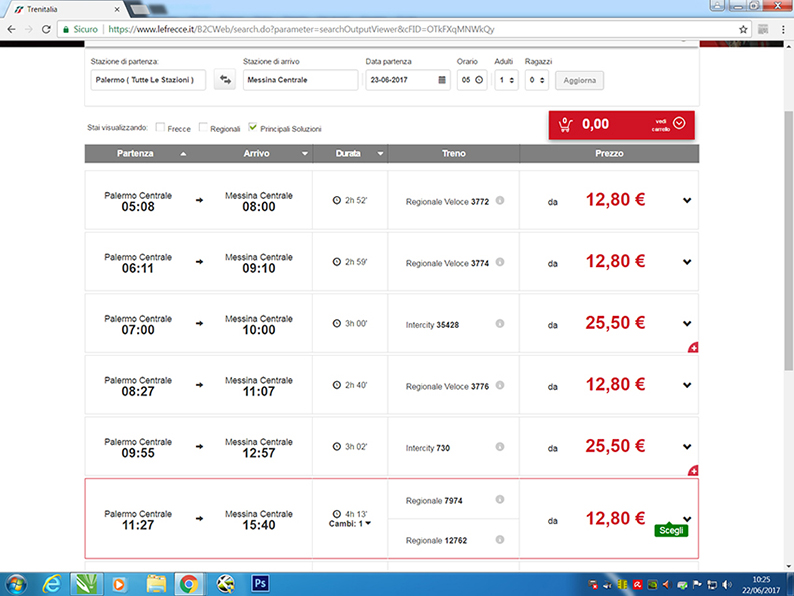Open Photoshop from the taskbar

[261, 582]
